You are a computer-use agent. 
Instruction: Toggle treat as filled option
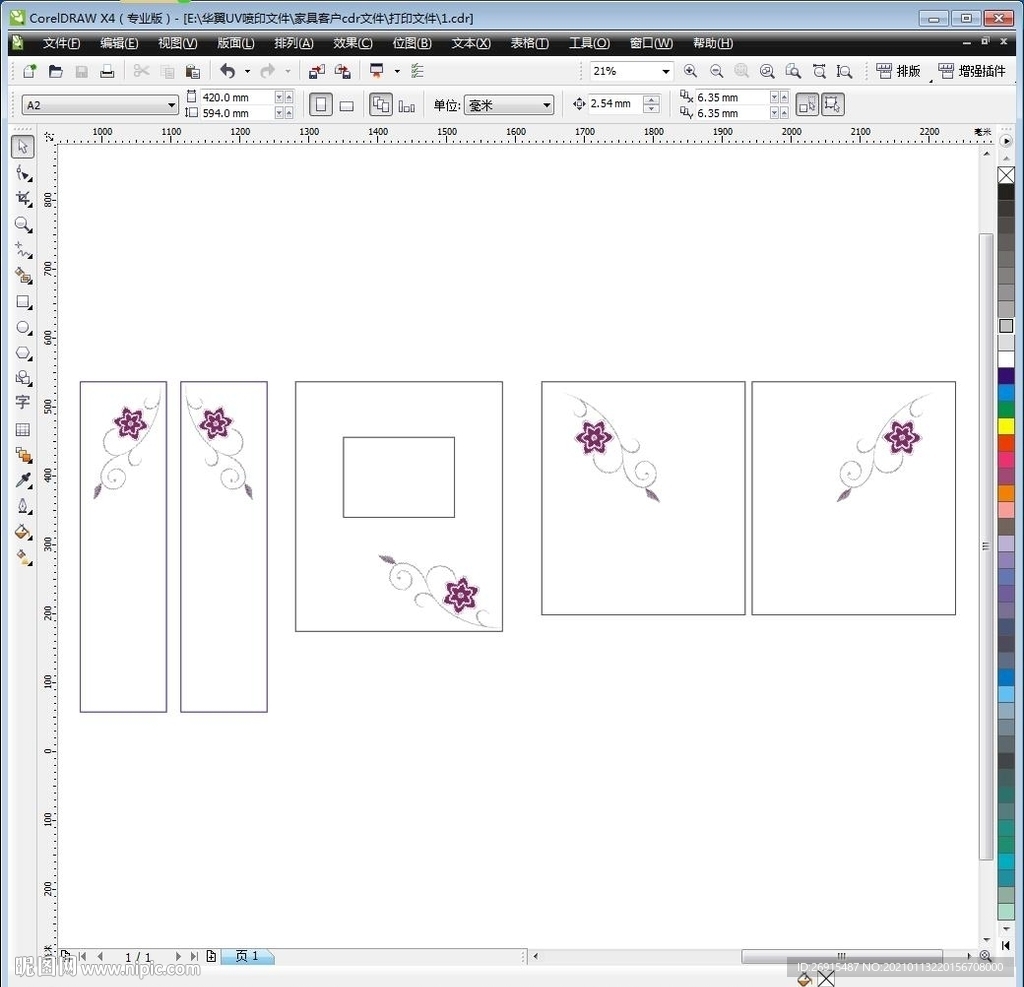(807, 105)
